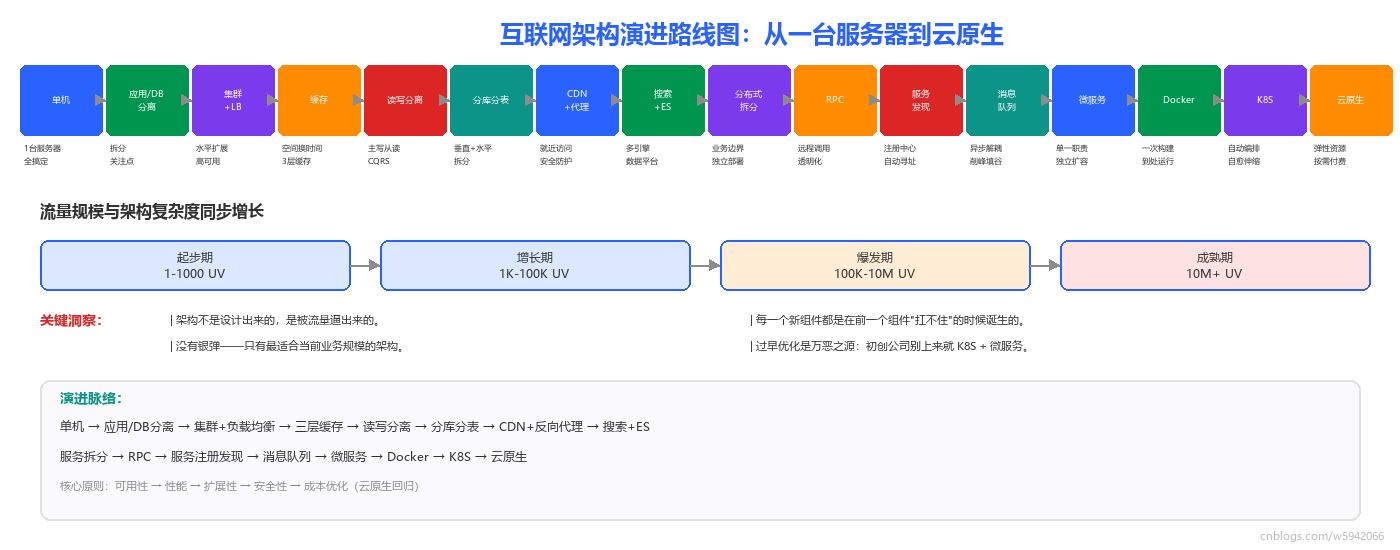Select the caption 到处运行
This screenshot has height=550, width=1400.
click(x=1158, y=161)
